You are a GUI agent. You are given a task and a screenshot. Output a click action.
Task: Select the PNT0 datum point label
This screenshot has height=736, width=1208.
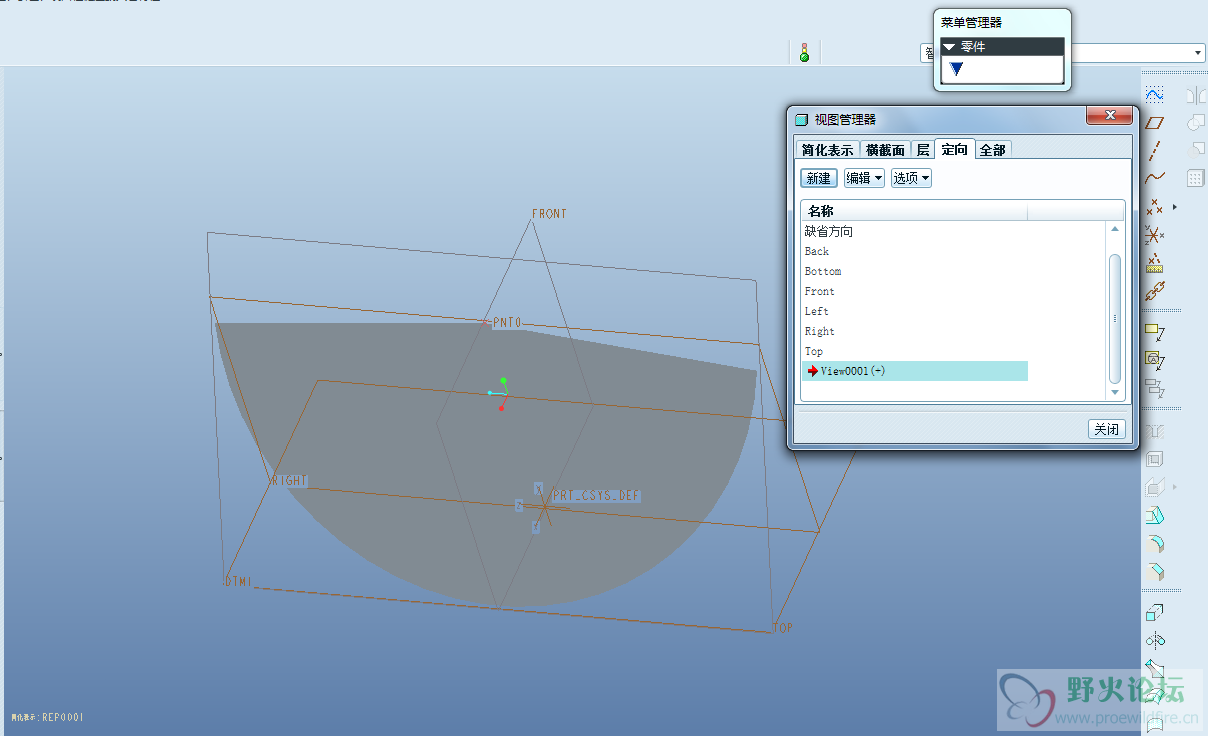[507, 323]
